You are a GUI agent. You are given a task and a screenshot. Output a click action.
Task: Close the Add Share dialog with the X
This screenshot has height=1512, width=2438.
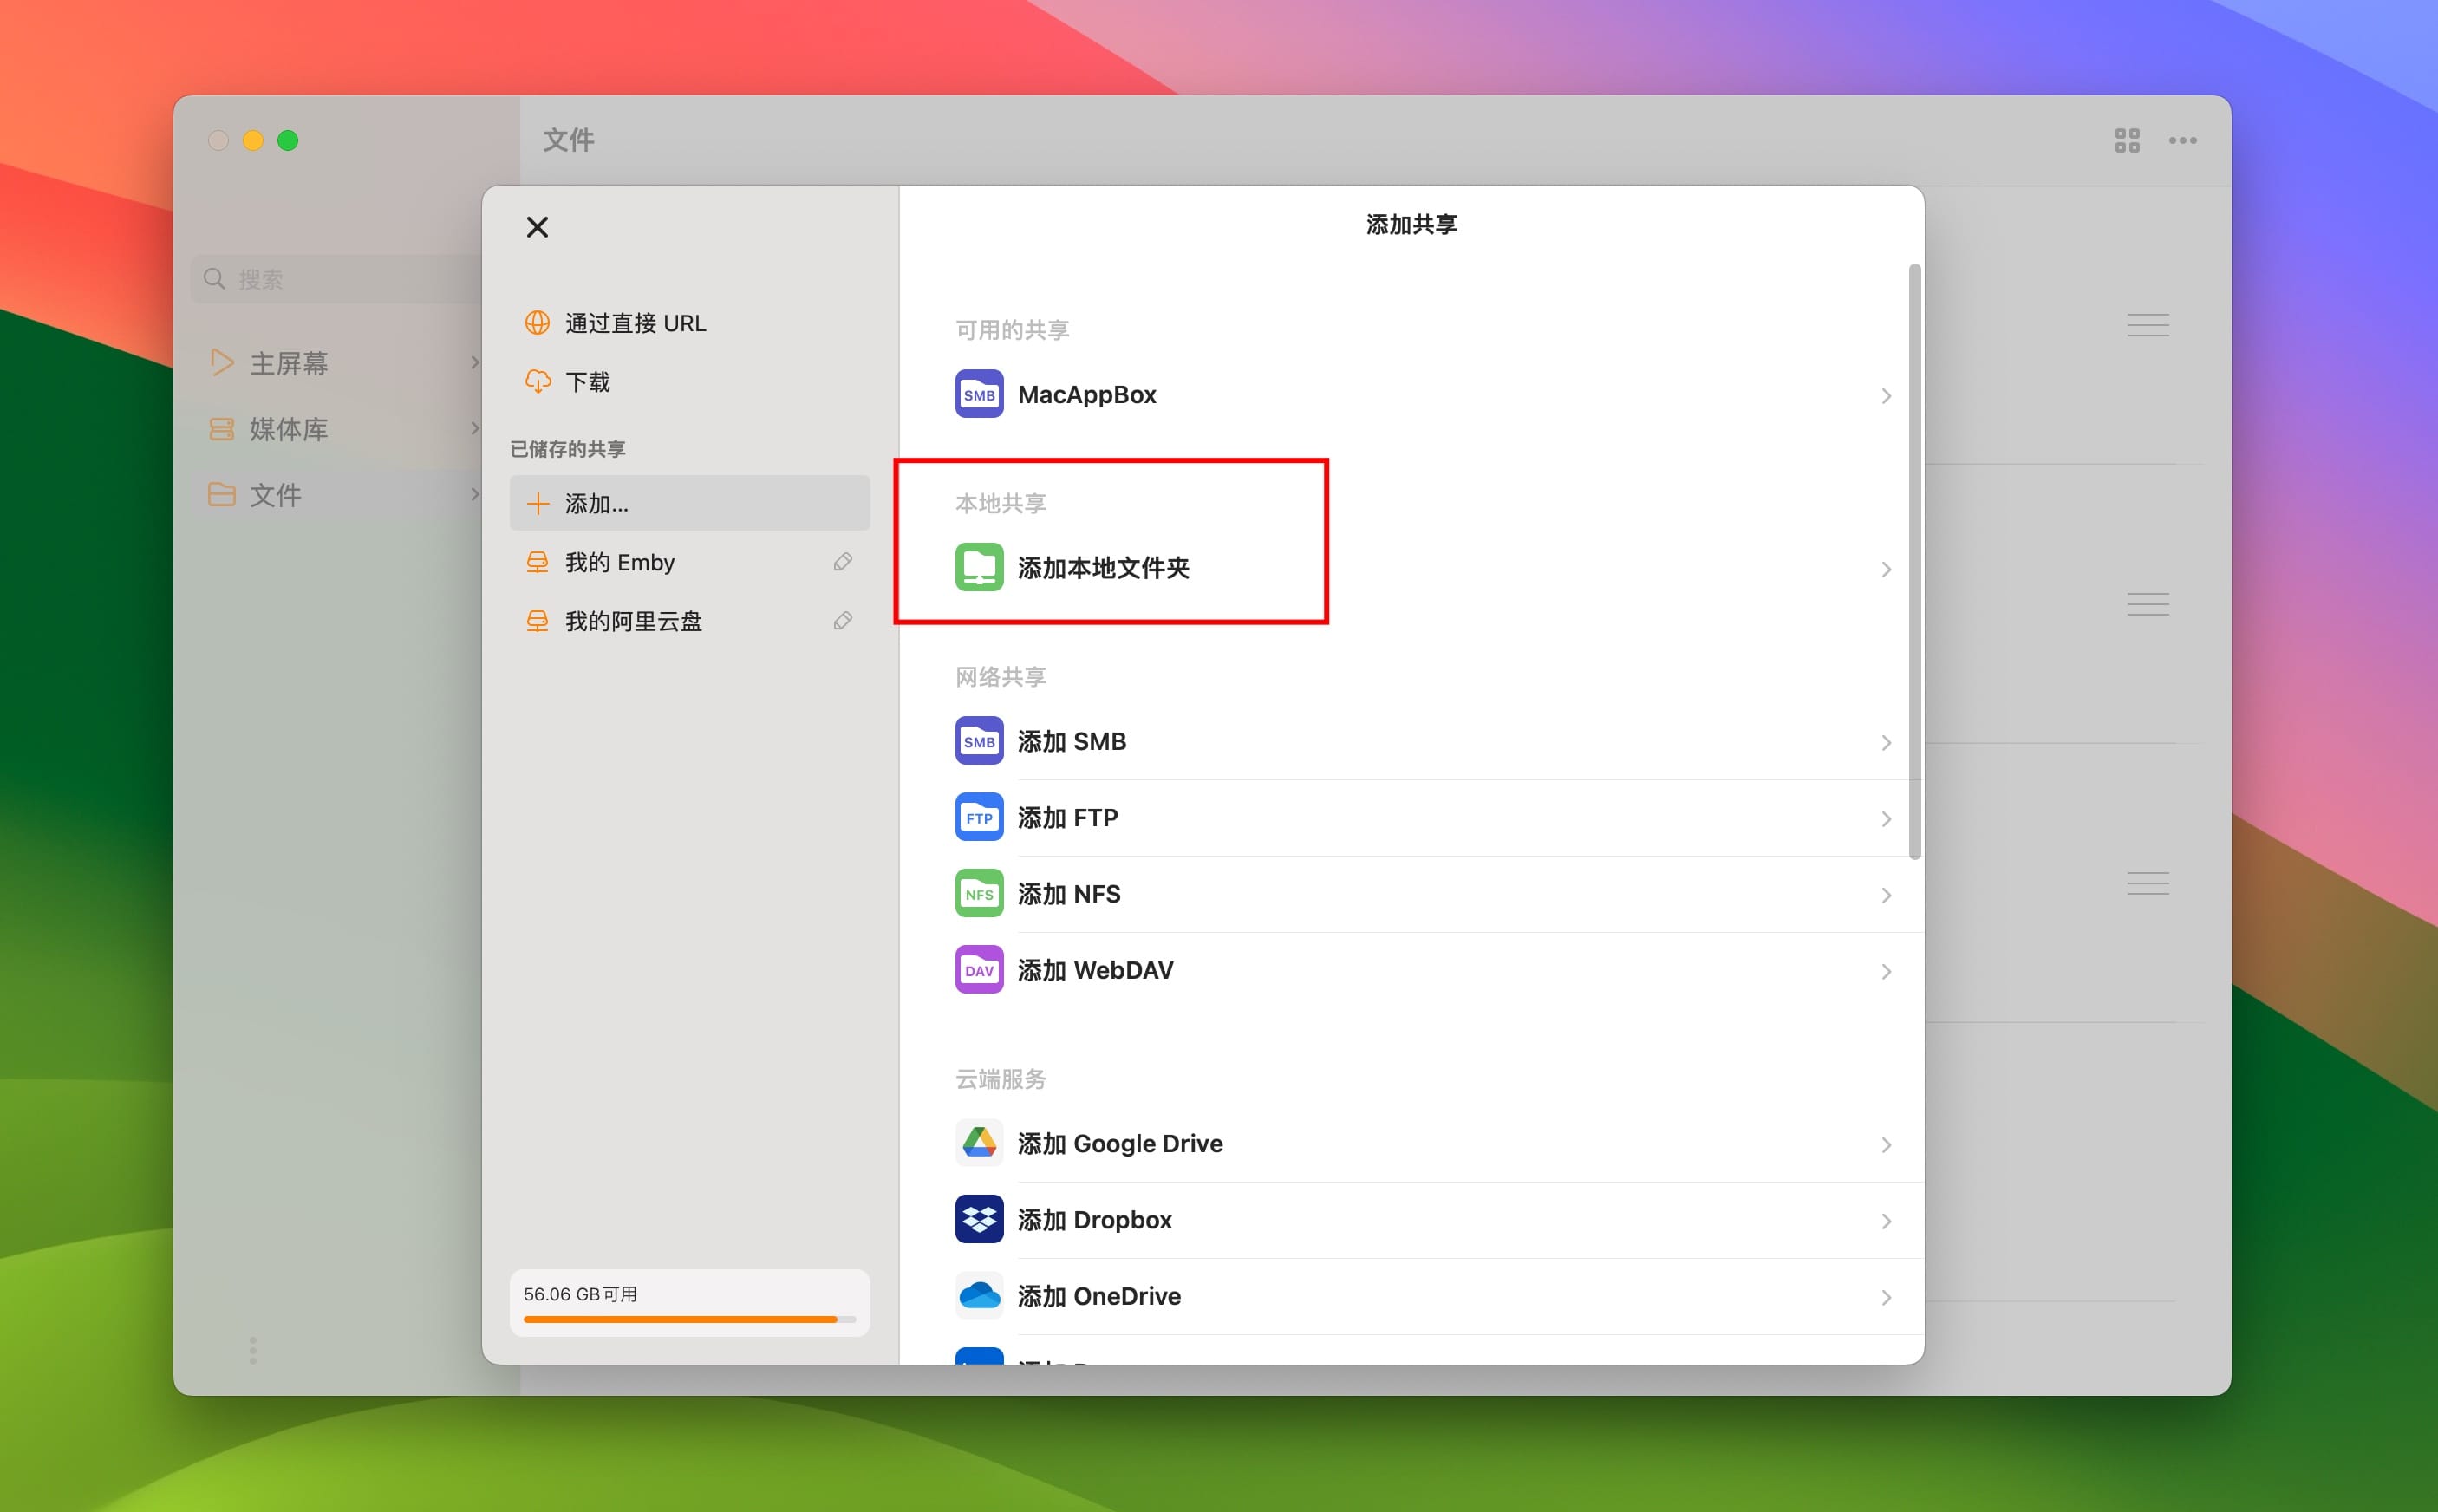coord(537,227)
